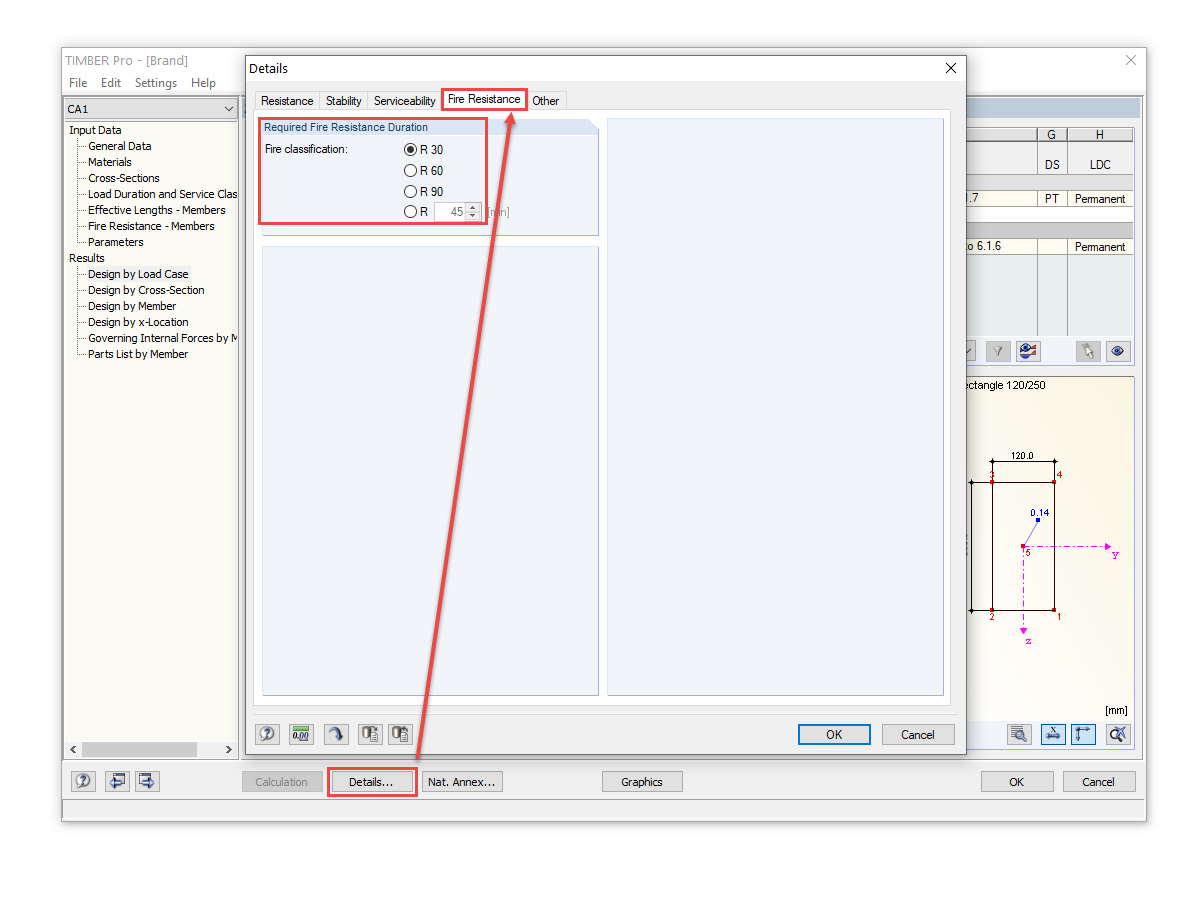This screenshot has width=1200, height=900.
Task: Open the Help menu
Action: tap(203, 83)
